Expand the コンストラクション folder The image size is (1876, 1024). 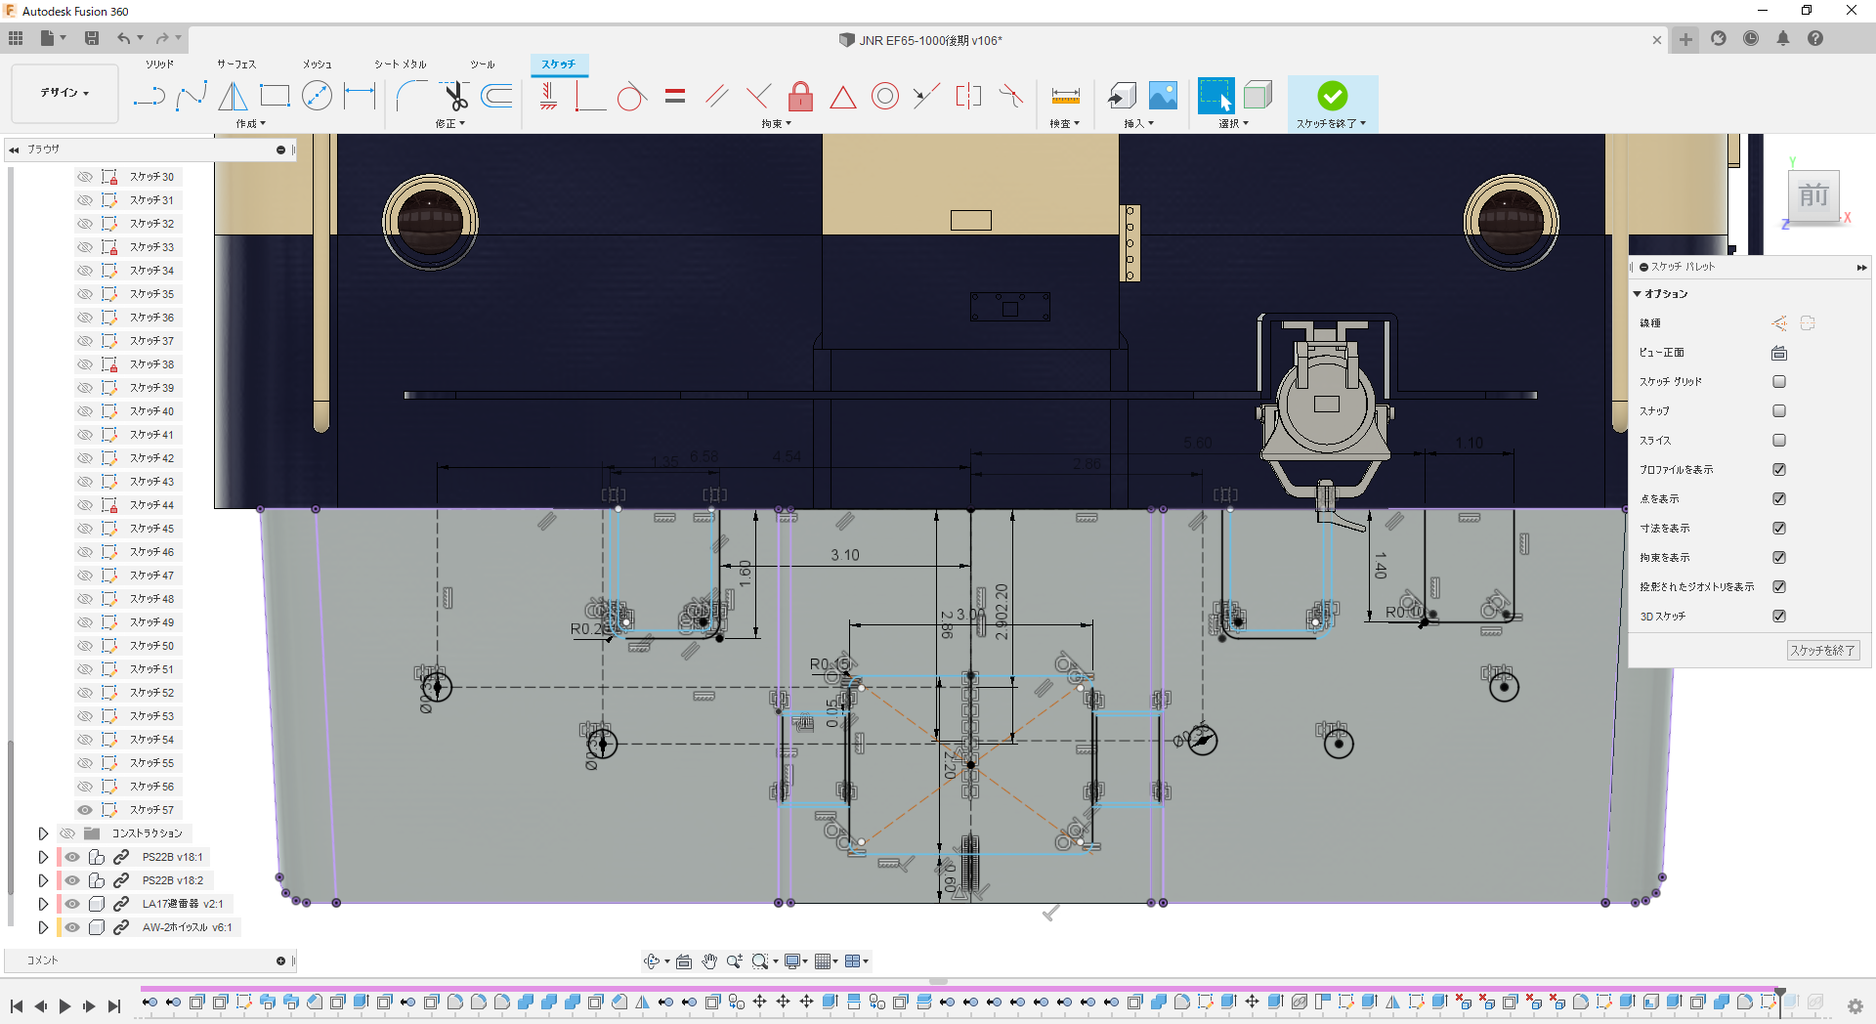click(x=43, y=833)
